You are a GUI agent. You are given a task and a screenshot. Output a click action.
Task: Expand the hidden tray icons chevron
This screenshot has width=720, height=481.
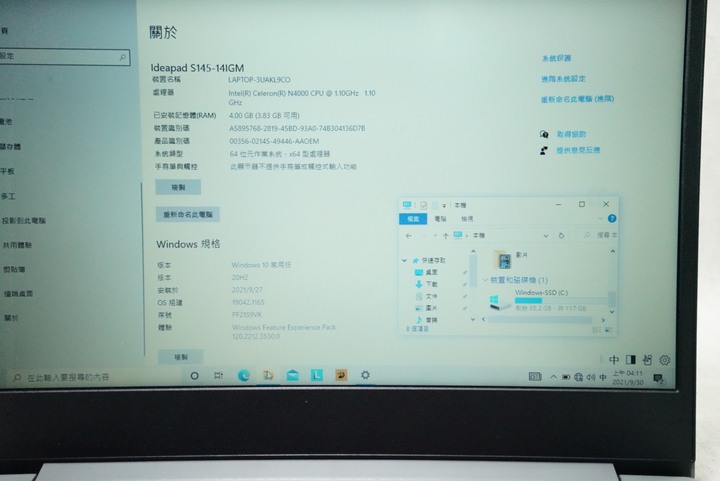(x=554, y=377)
